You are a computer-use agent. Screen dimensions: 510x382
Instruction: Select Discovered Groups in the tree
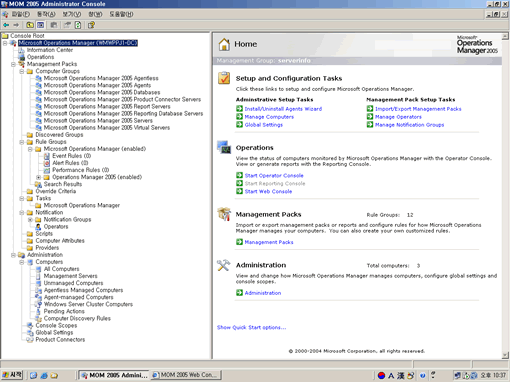(x=59, y=135)
